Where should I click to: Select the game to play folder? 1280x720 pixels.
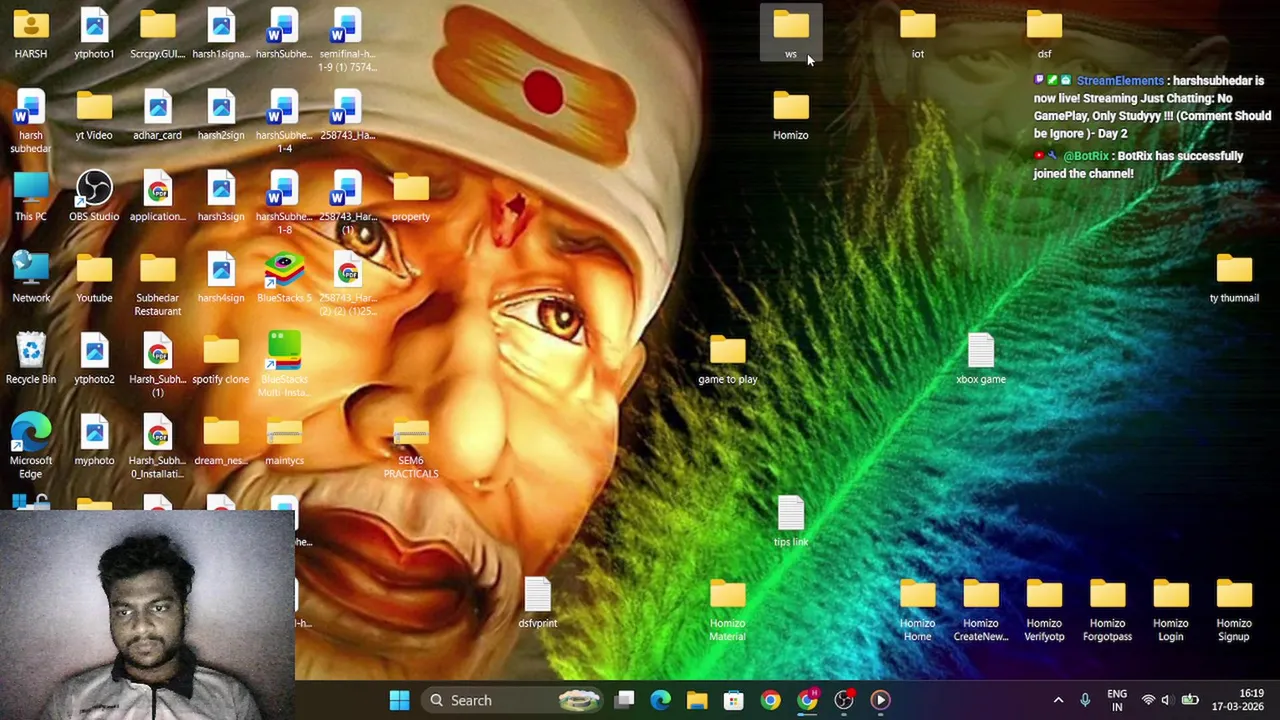coord(728,359)
